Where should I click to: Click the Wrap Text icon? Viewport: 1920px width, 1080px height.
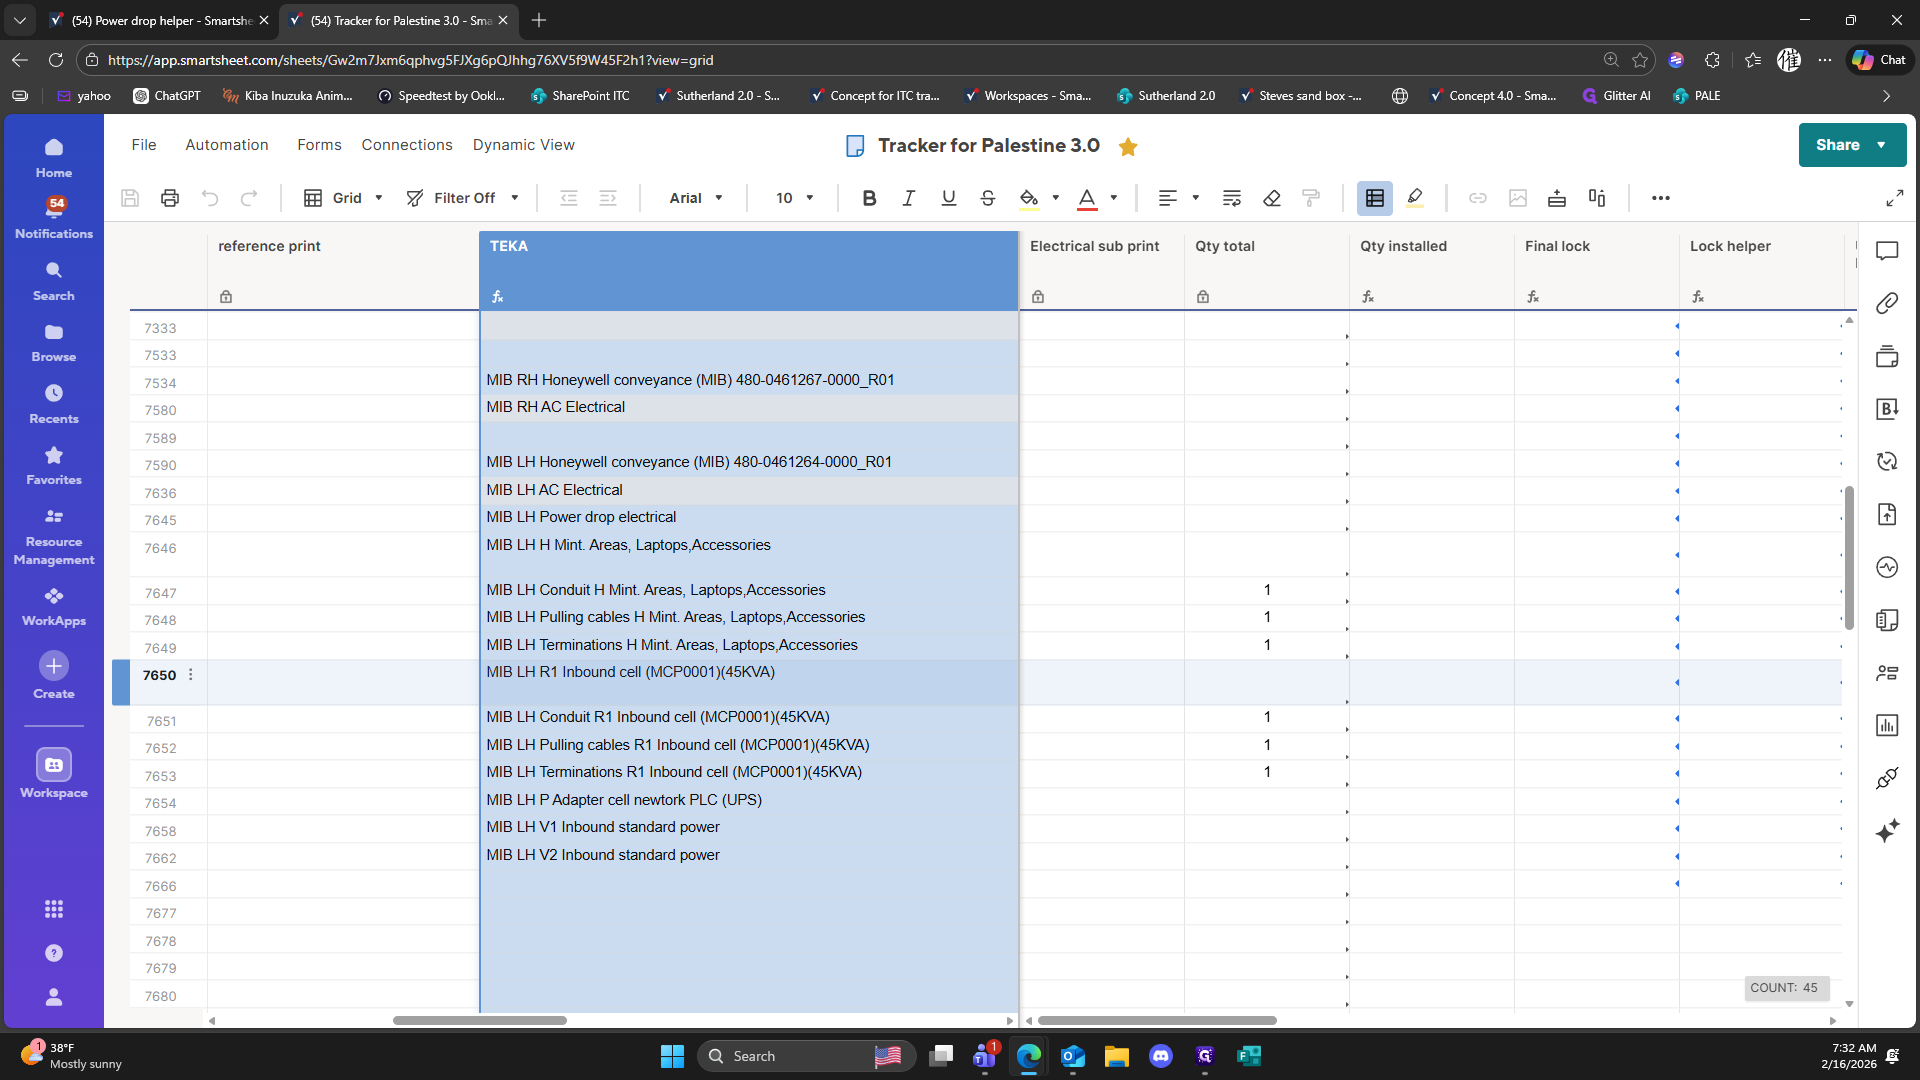(1232, 198)
